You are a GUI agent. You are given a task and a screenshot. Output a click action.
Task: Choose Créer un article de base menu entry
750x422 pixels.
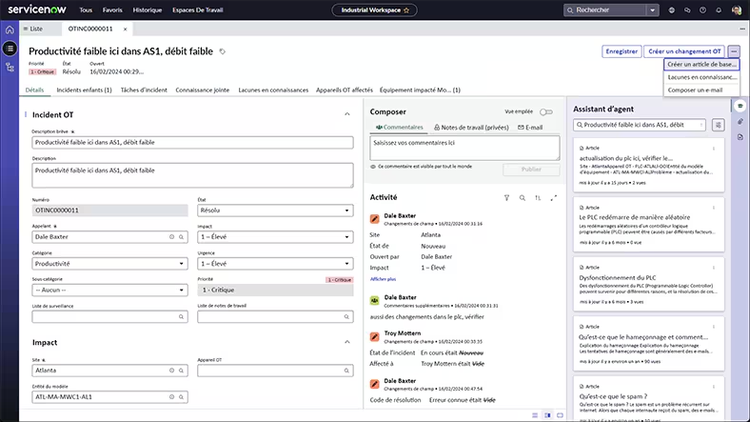coord(702,64)
